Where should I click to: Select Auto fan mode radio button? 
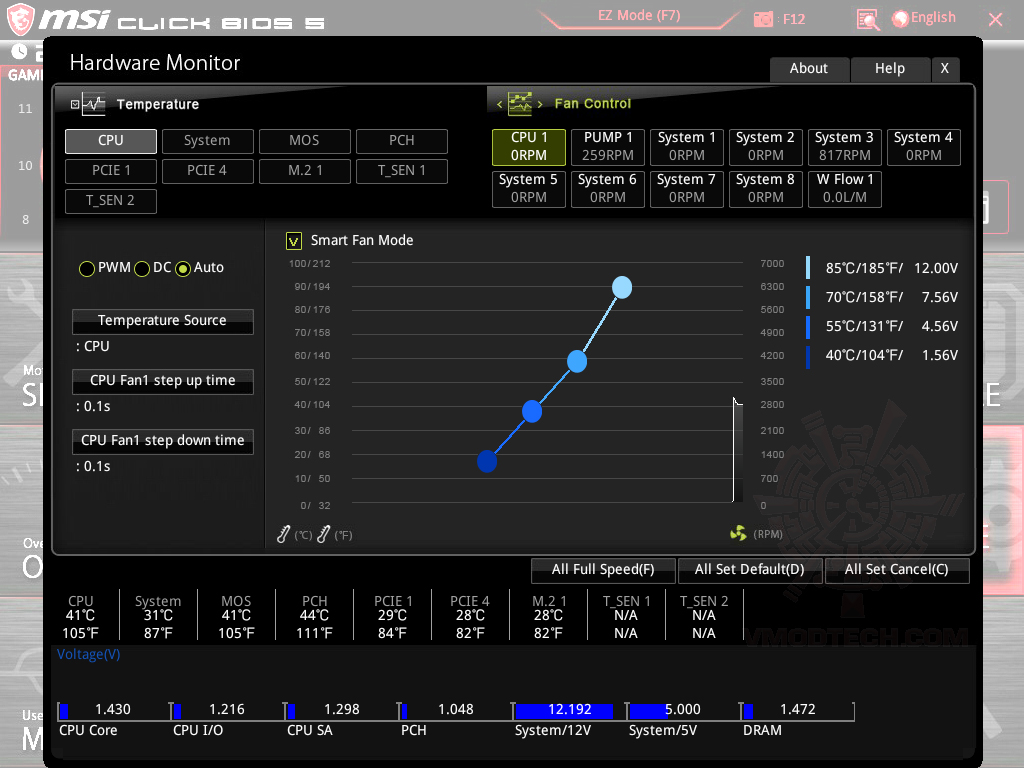(x=183, y=268)
